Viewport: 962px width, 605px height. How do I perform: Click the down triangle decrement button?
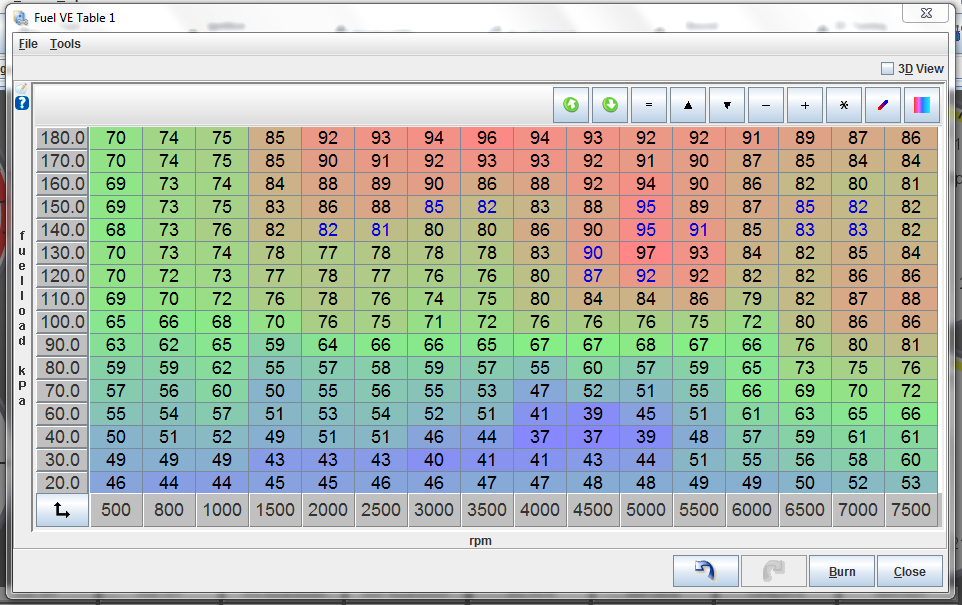click(727, 105)
